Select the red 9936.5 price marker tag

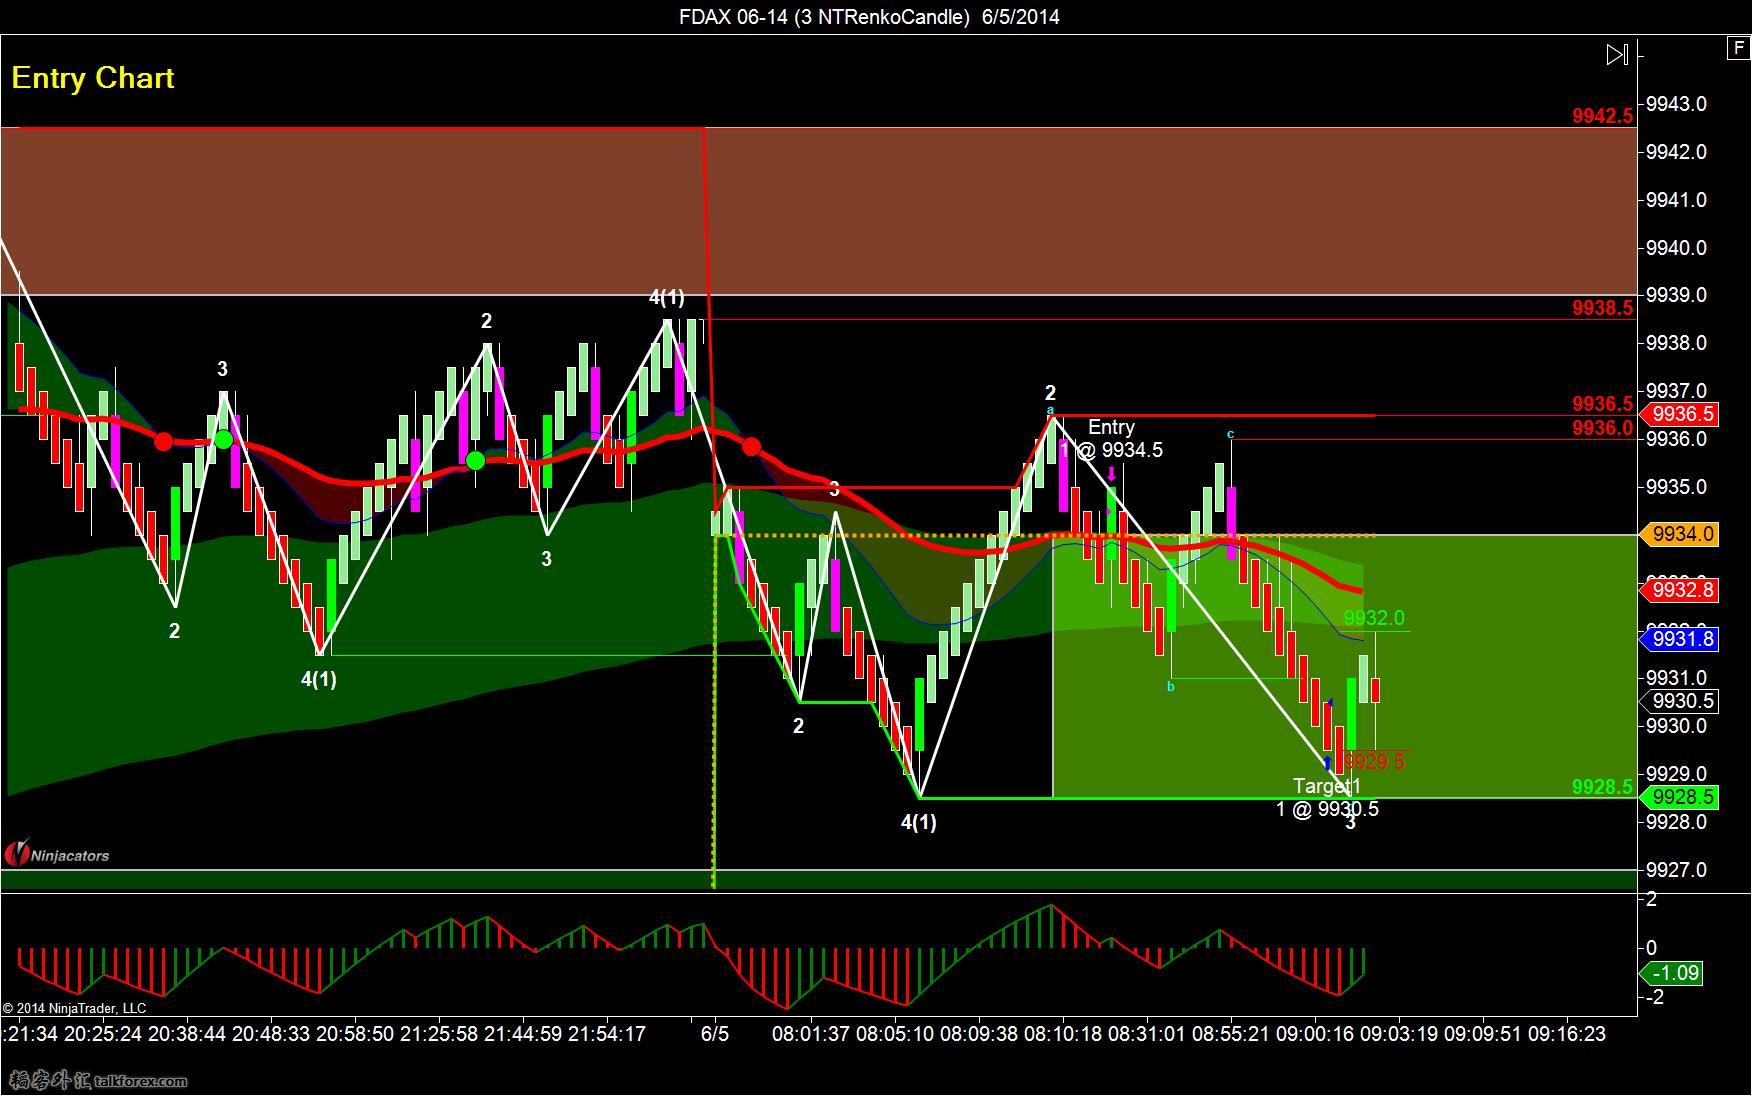pyautogui.click(x=1679, y=413)
